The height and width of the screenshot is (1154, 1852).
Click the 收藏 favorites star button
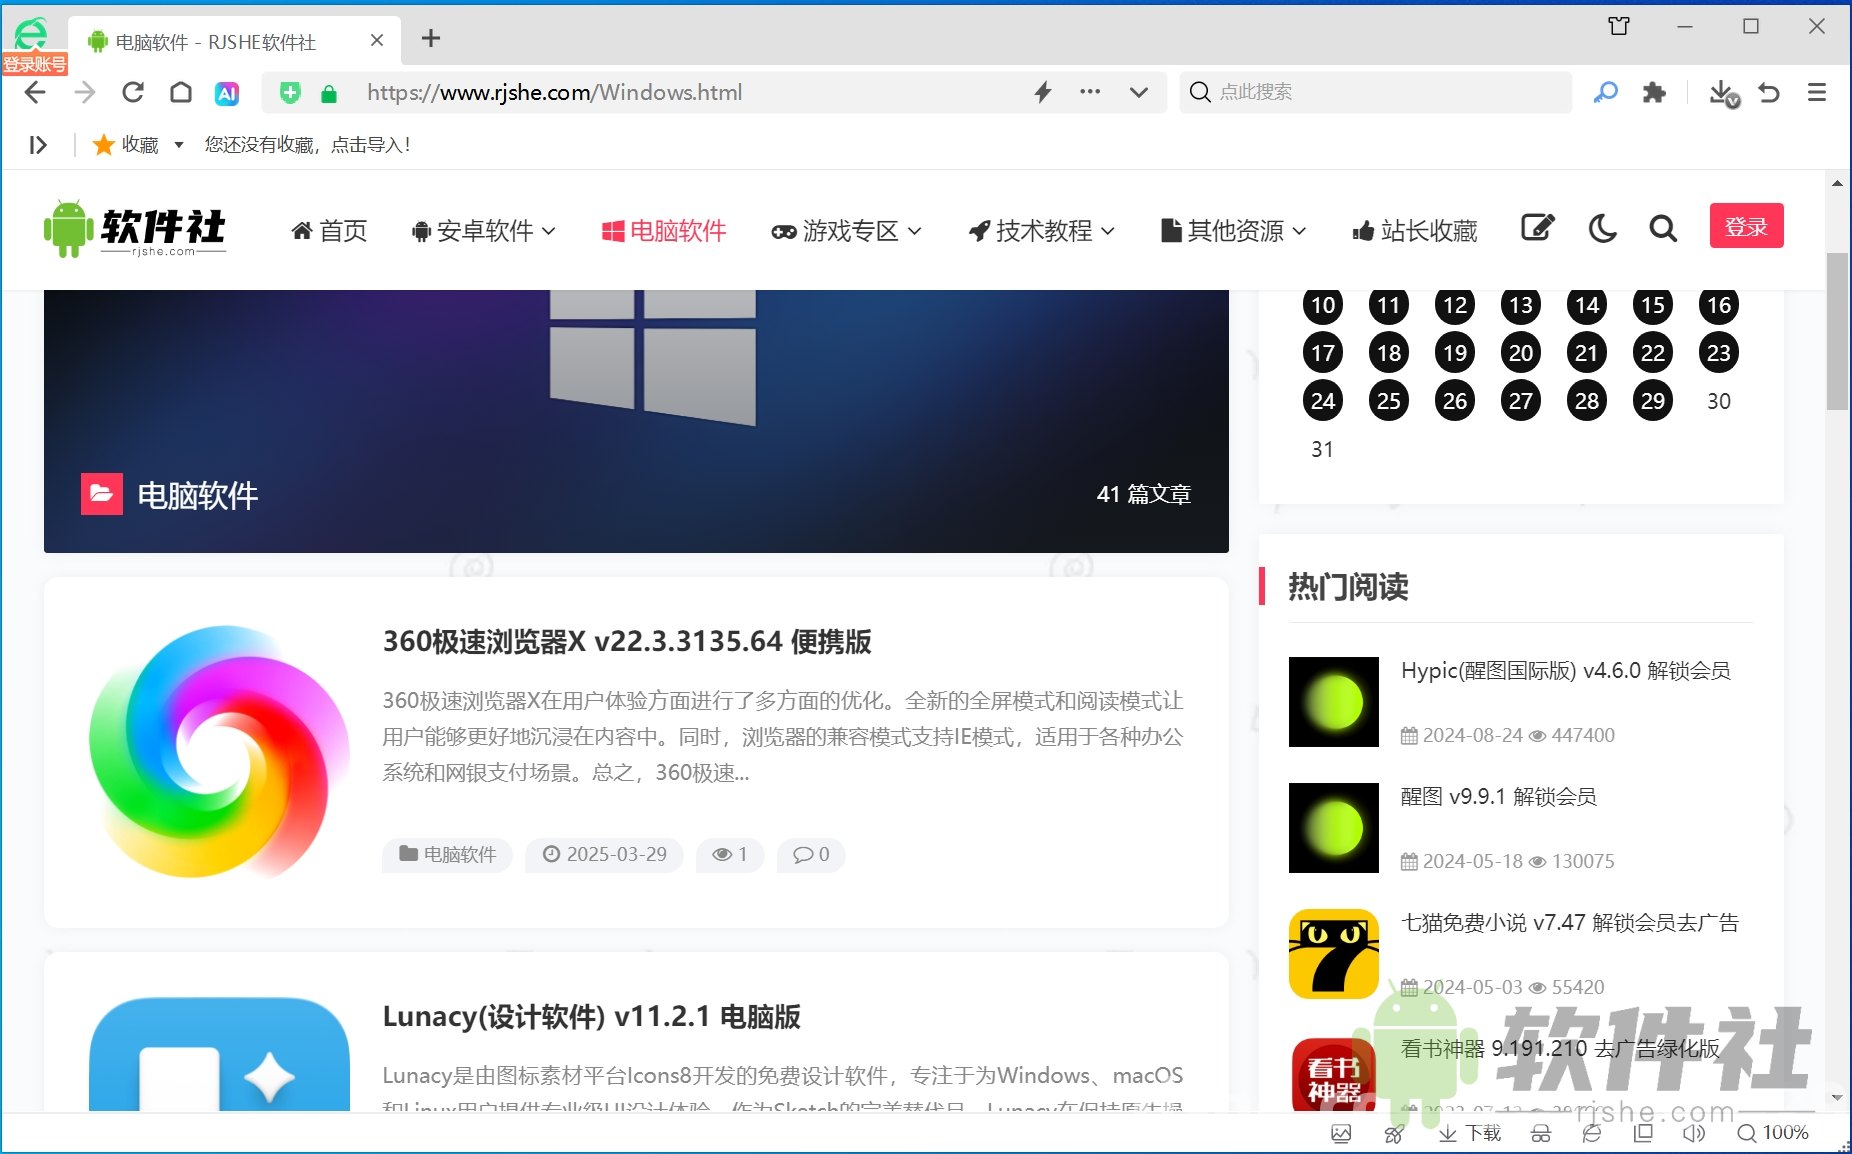125,145
